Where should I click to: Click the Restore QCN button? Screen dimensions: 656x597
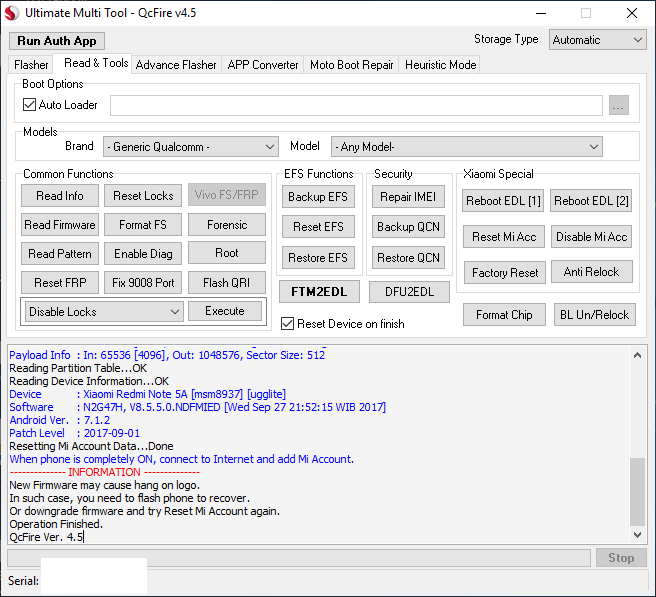(x=408, y=258)
